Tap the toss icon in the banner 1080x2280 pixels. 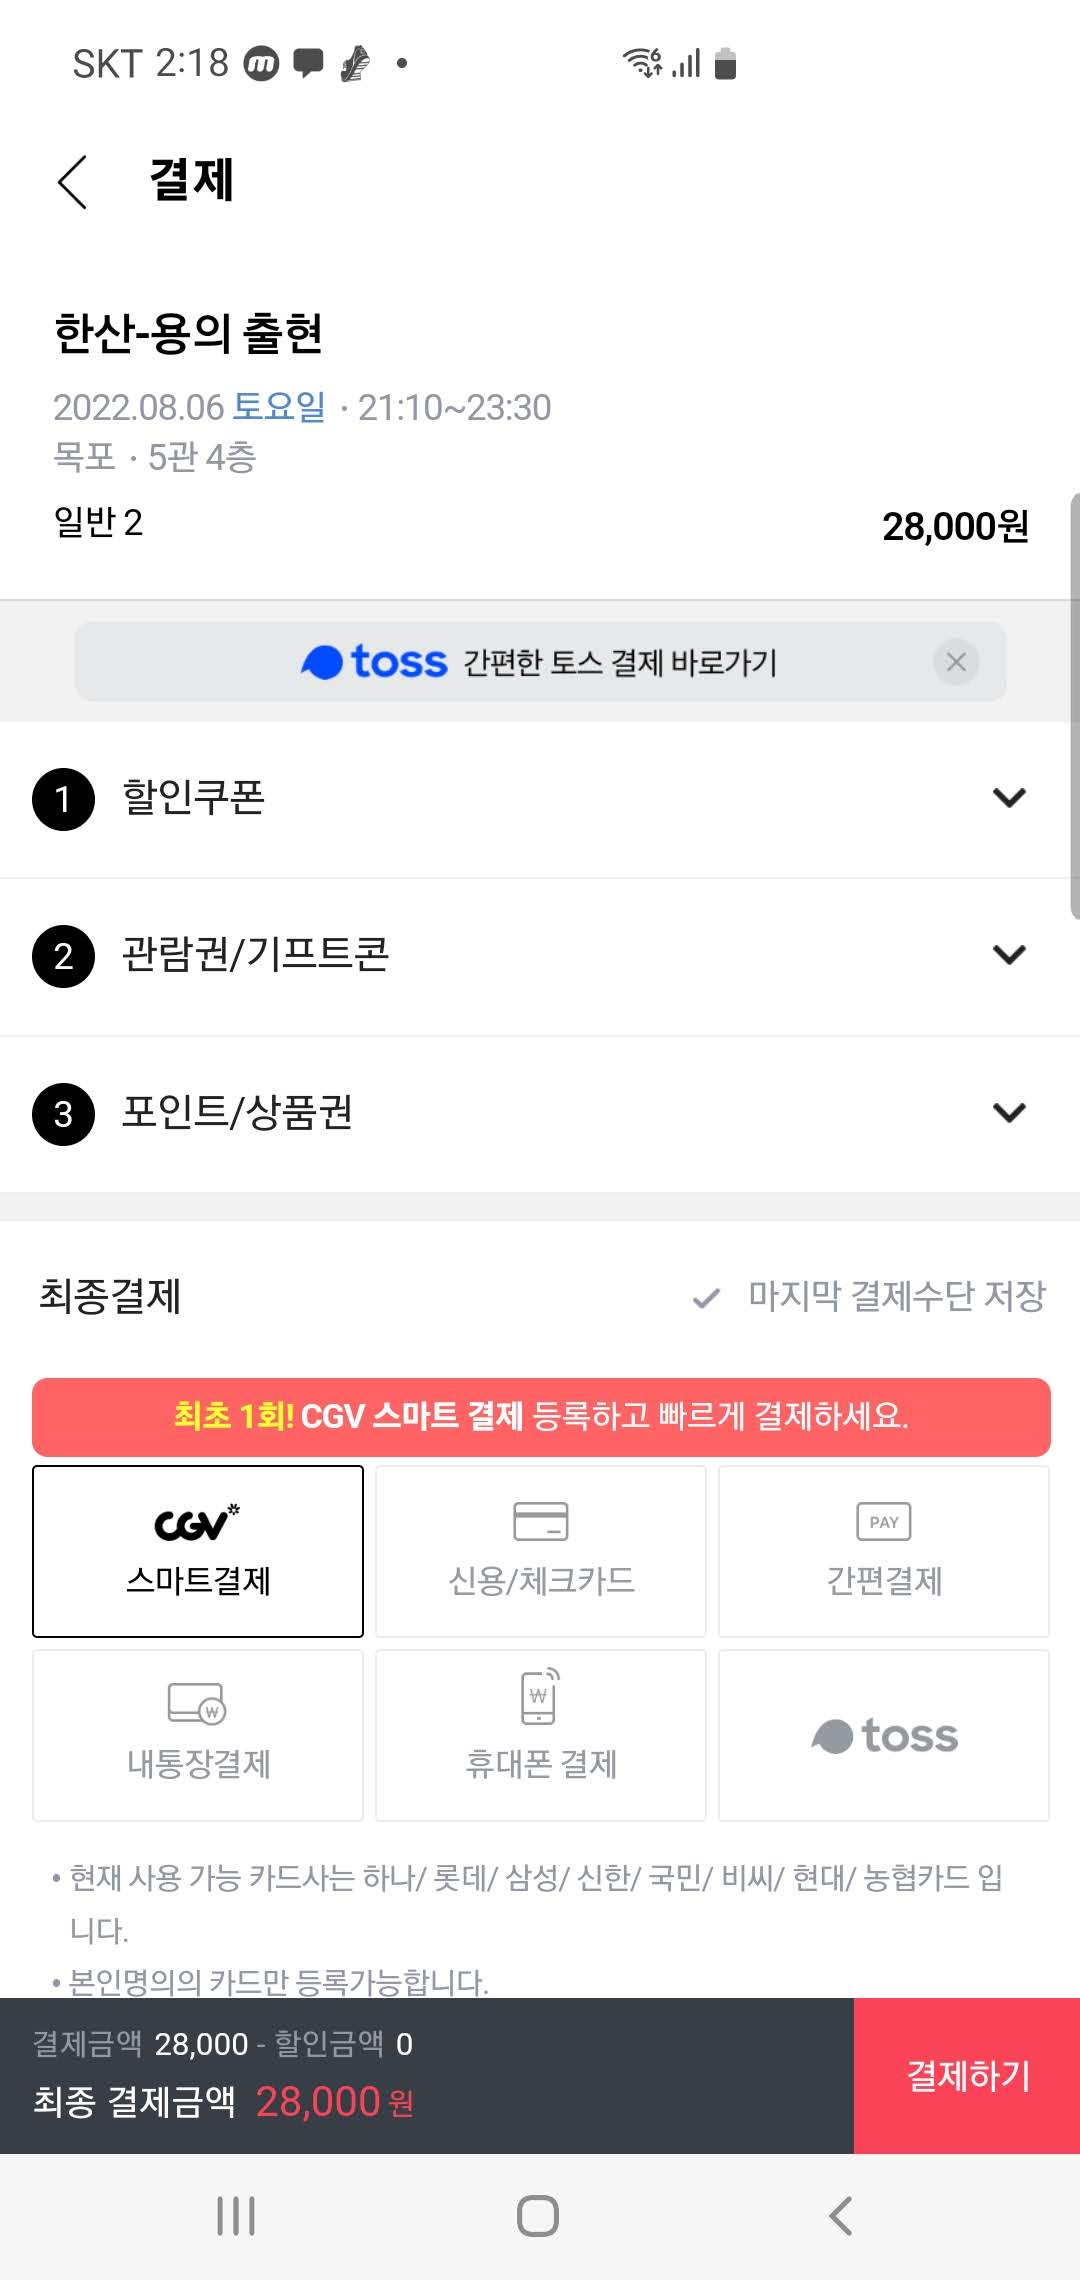coord(322,661)
